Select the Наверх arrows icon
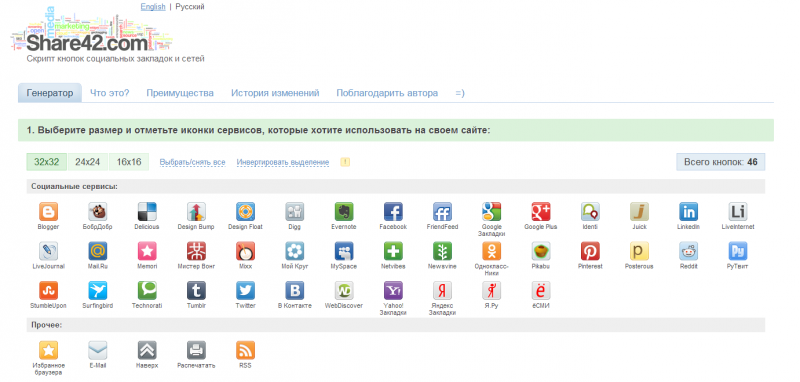 tap(147, 350)
